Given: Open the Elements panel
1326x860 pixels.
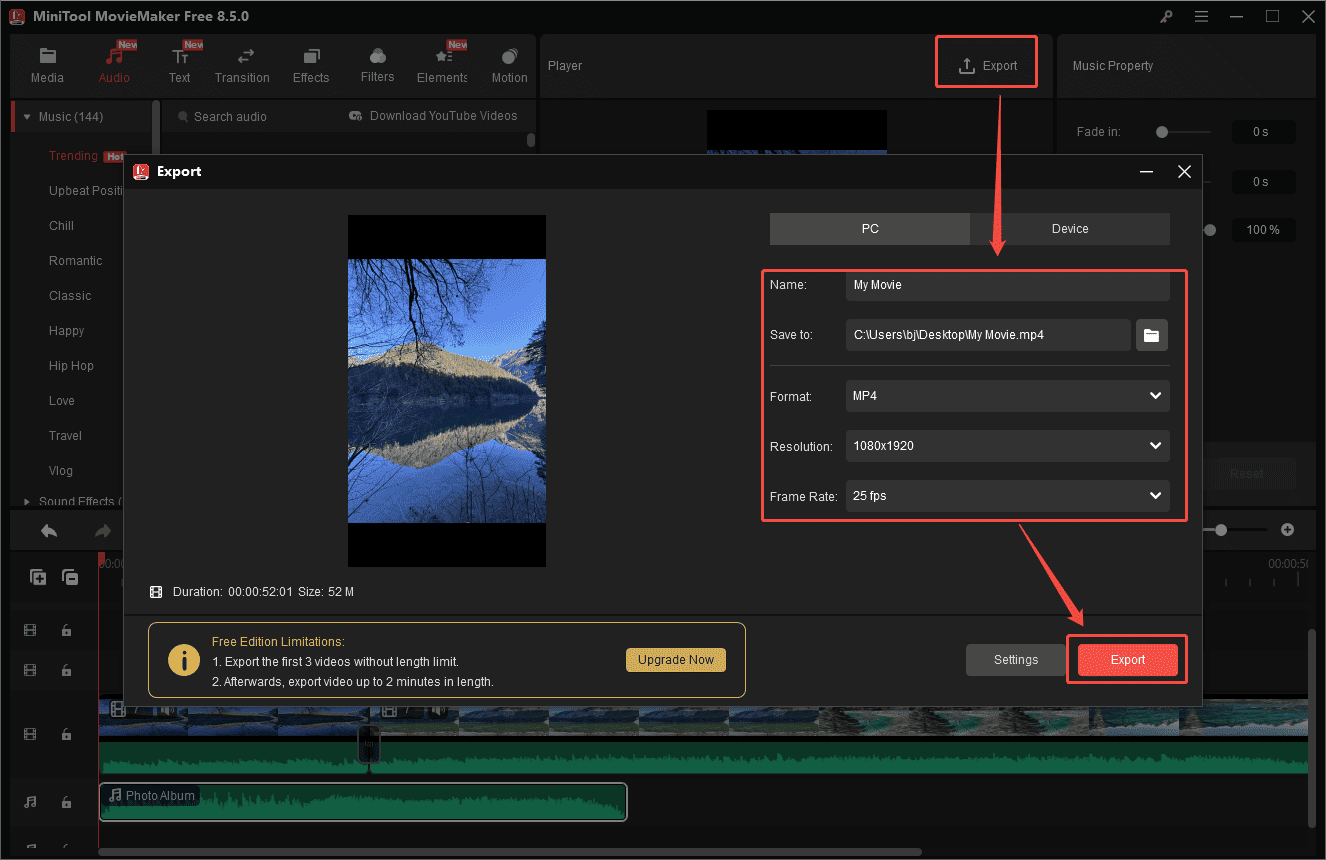Looking at the screenshot, I should point(441,63).
